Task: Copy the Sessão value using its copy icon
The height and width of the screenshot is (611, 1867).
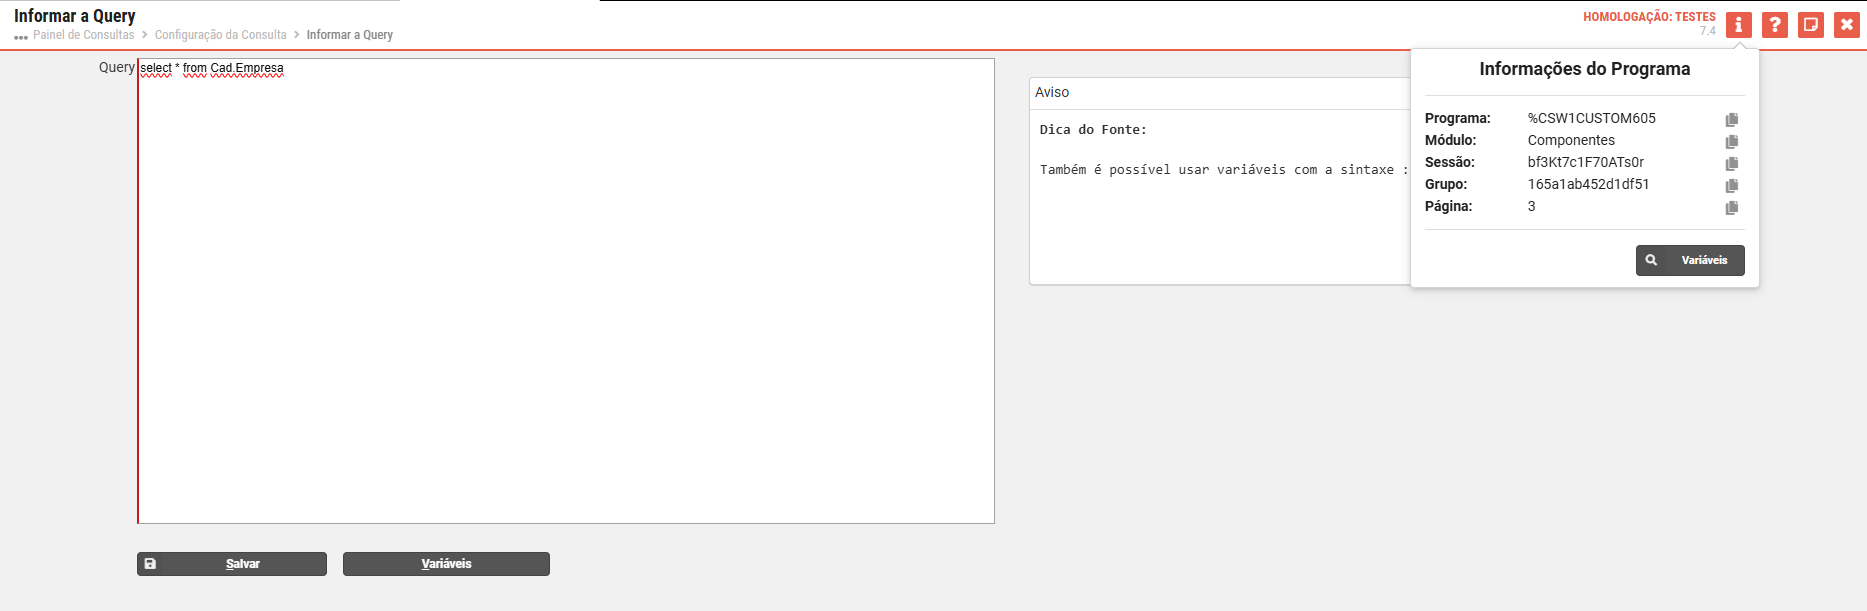Action: click(1732, 163)
